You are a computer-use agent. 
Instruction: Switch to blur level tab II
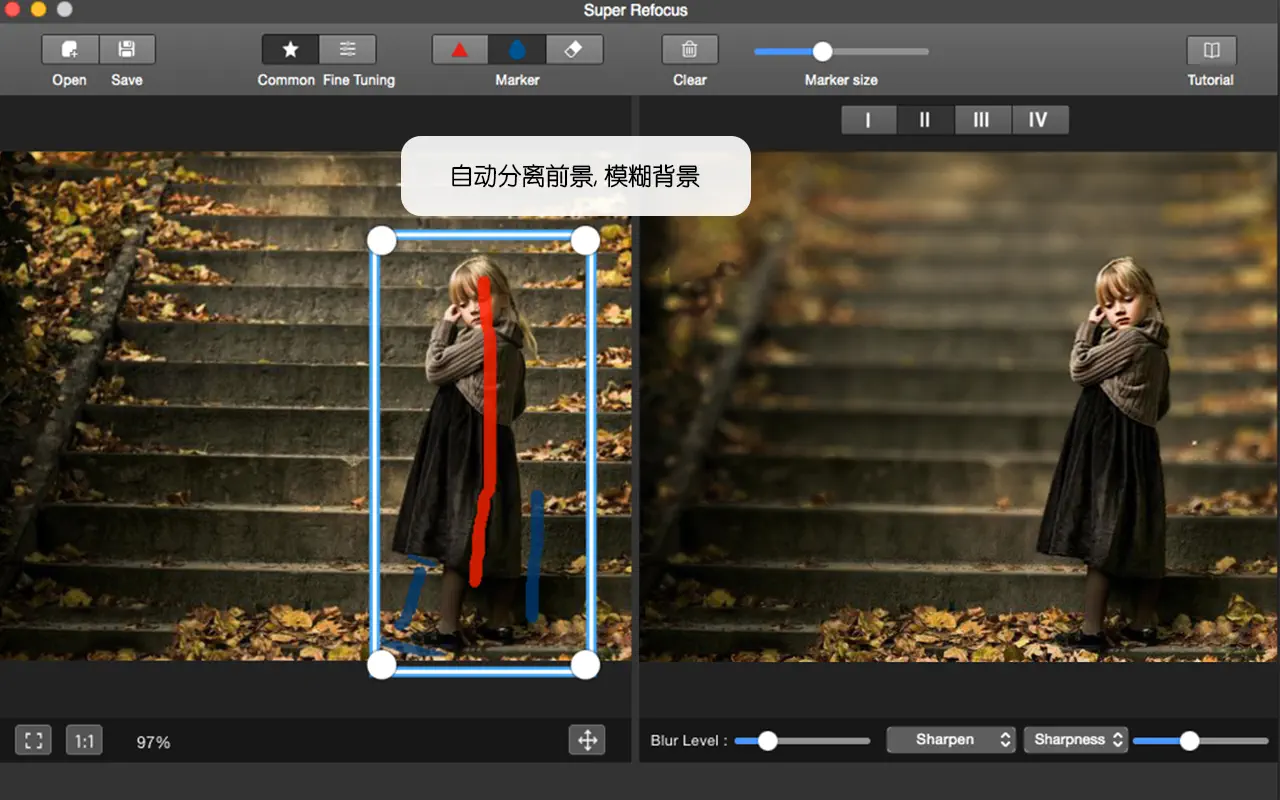(926, 119)
